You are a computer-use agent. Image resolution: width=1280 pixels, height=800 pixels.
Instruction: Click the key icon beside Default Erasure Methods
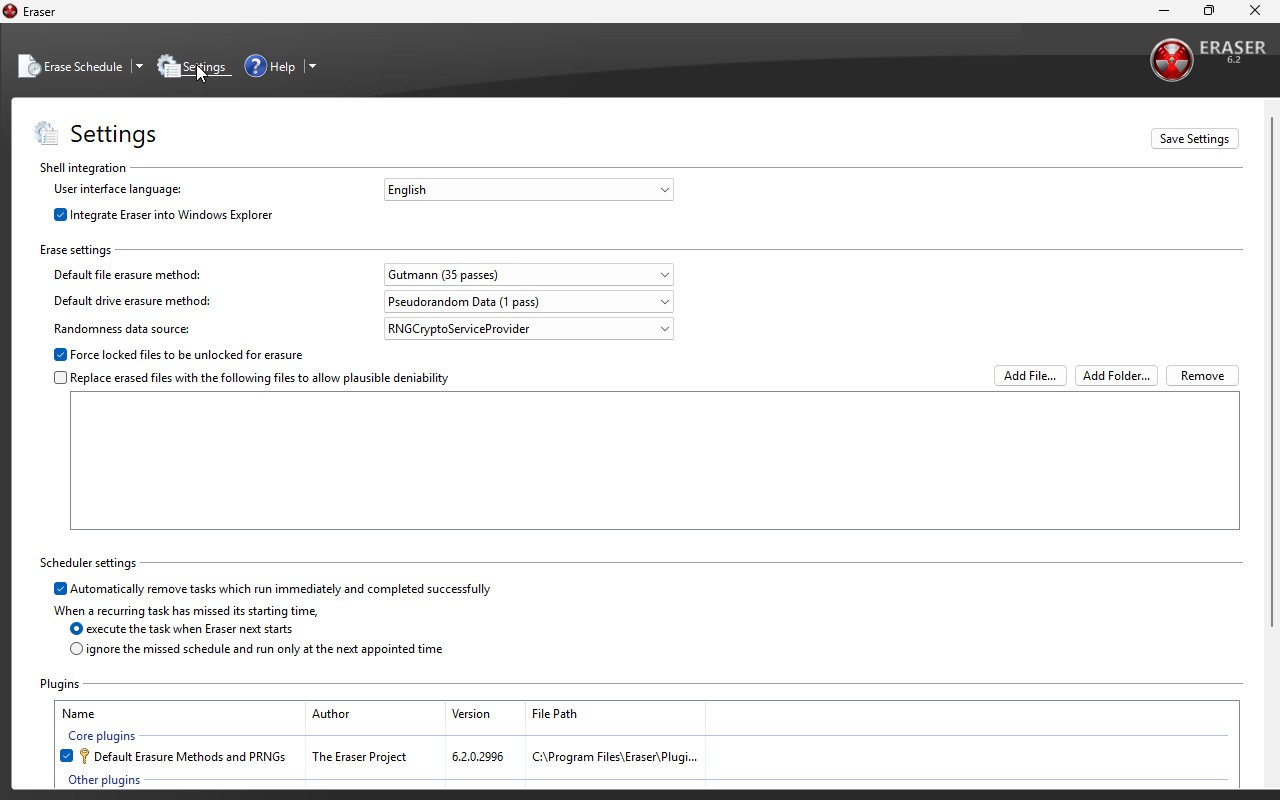[84, 757]
